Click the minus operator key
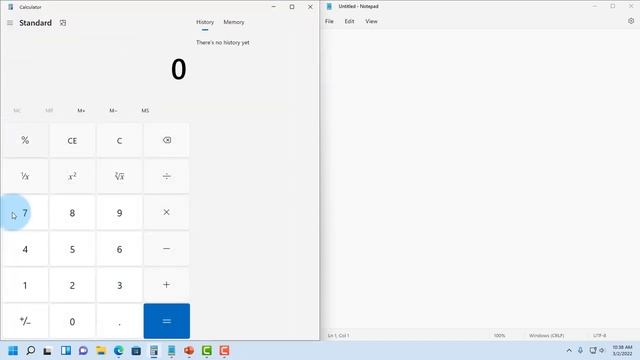 [x=167, y=249]
